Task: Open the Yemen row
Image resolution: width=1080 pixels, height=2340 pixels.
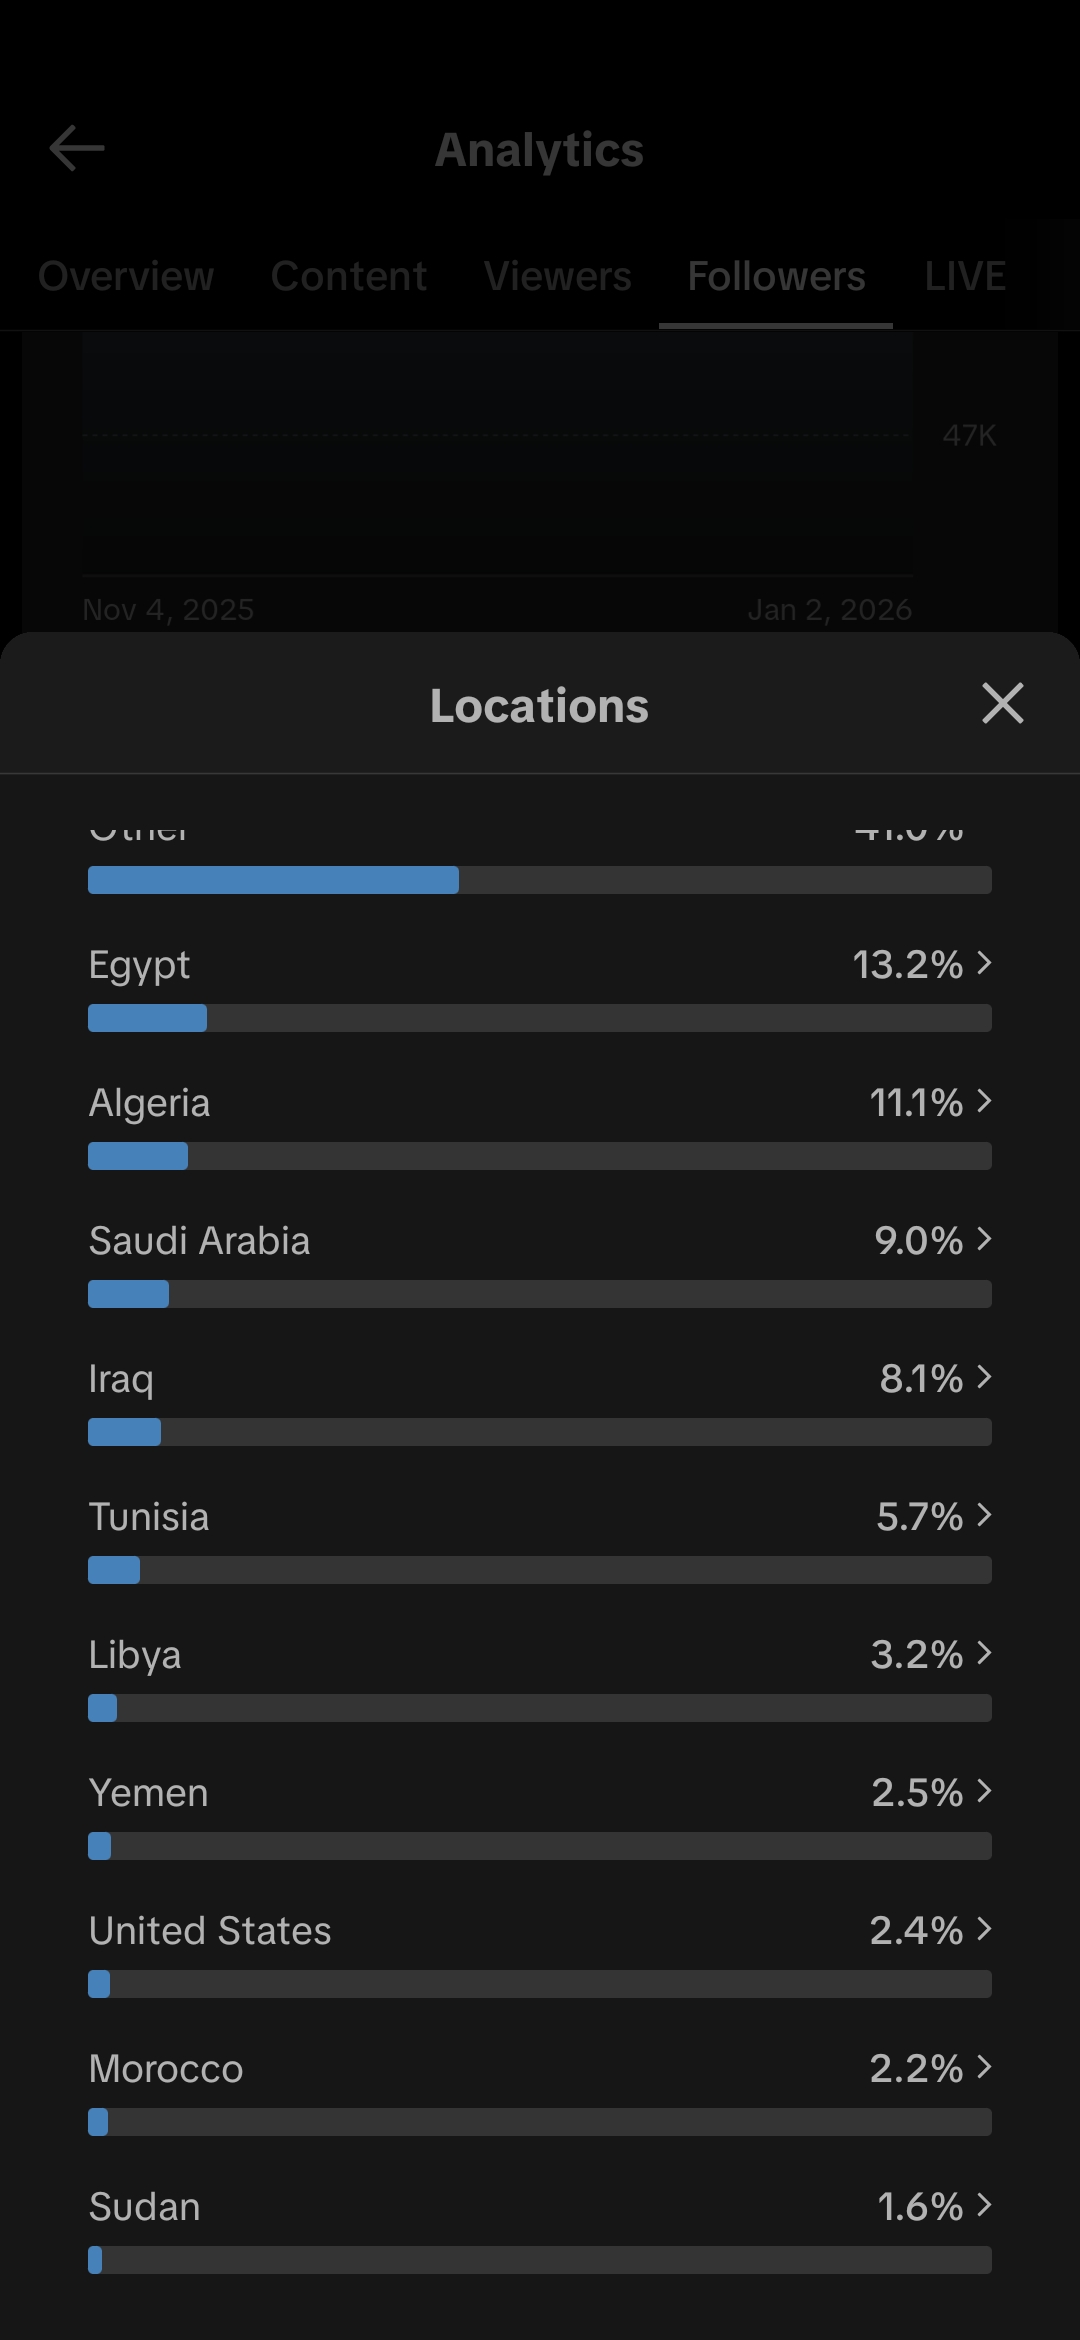Action: pyautogui.click(x=540, y=1793)
